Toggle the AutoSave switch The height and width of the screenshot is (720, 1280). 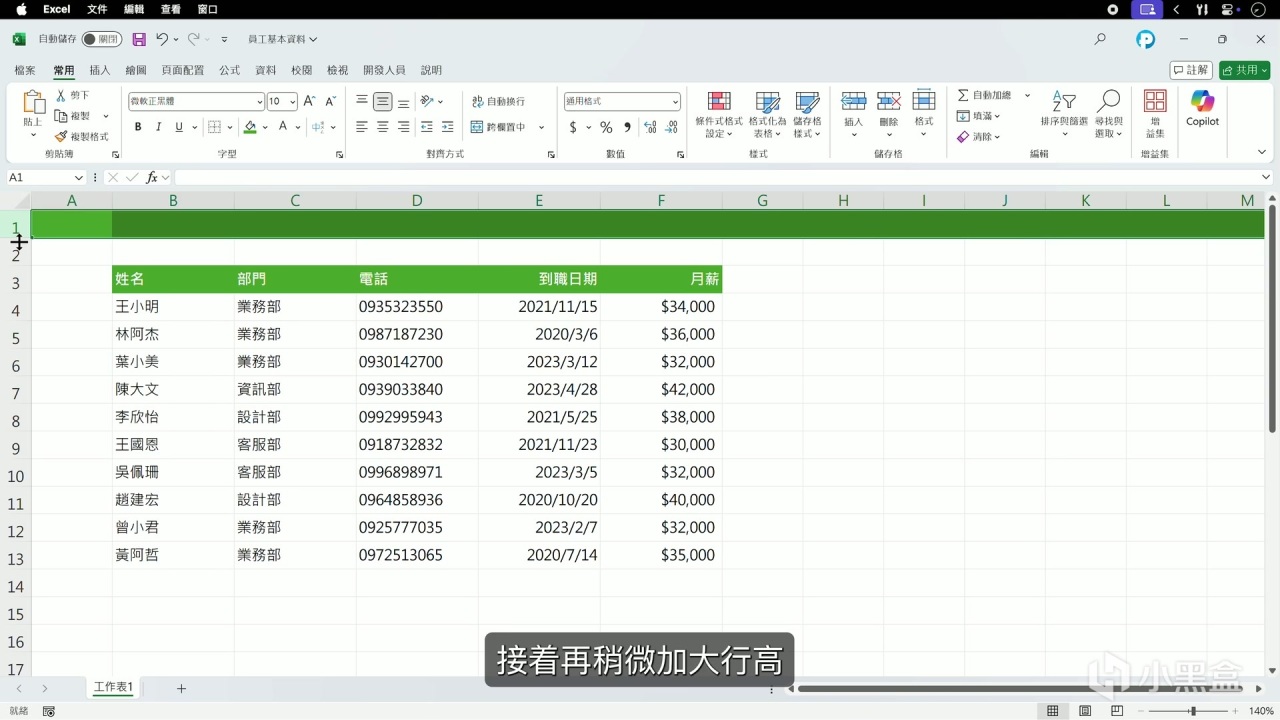[102, 39]
